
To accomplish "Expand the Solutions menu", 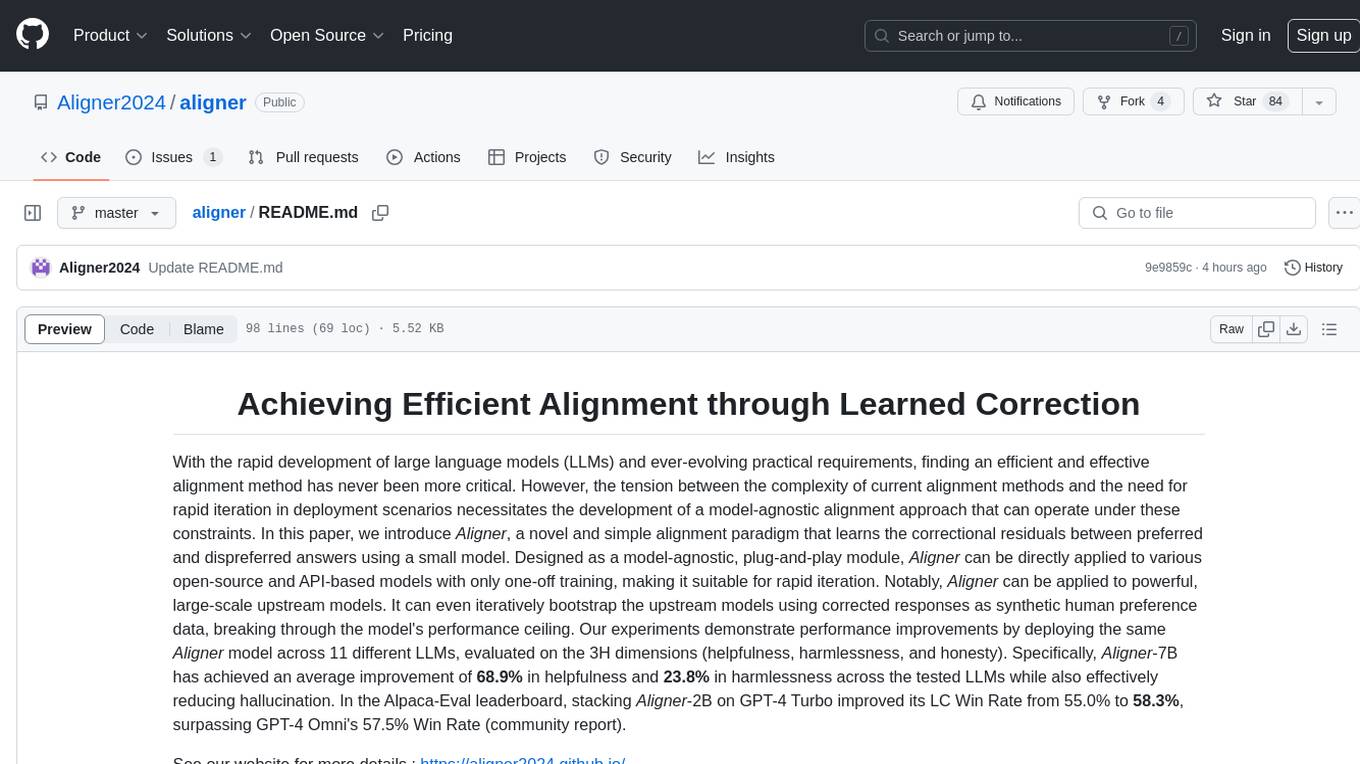I will [x=208, y=35].
